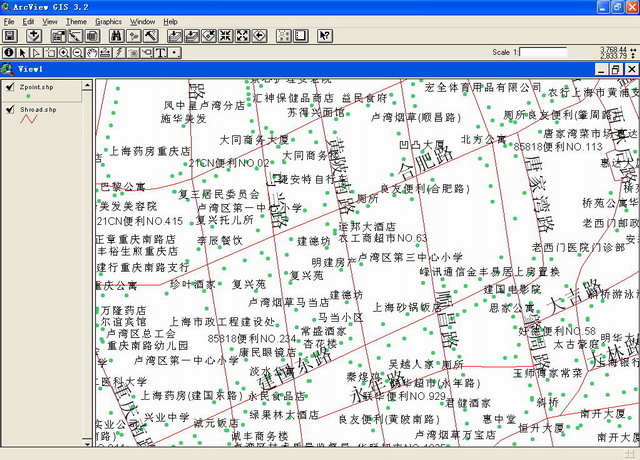The width and height of the screenshot is (640, 460).
Task: Click the 巴黎公寓 map label
Action: [x=123, y=187]
